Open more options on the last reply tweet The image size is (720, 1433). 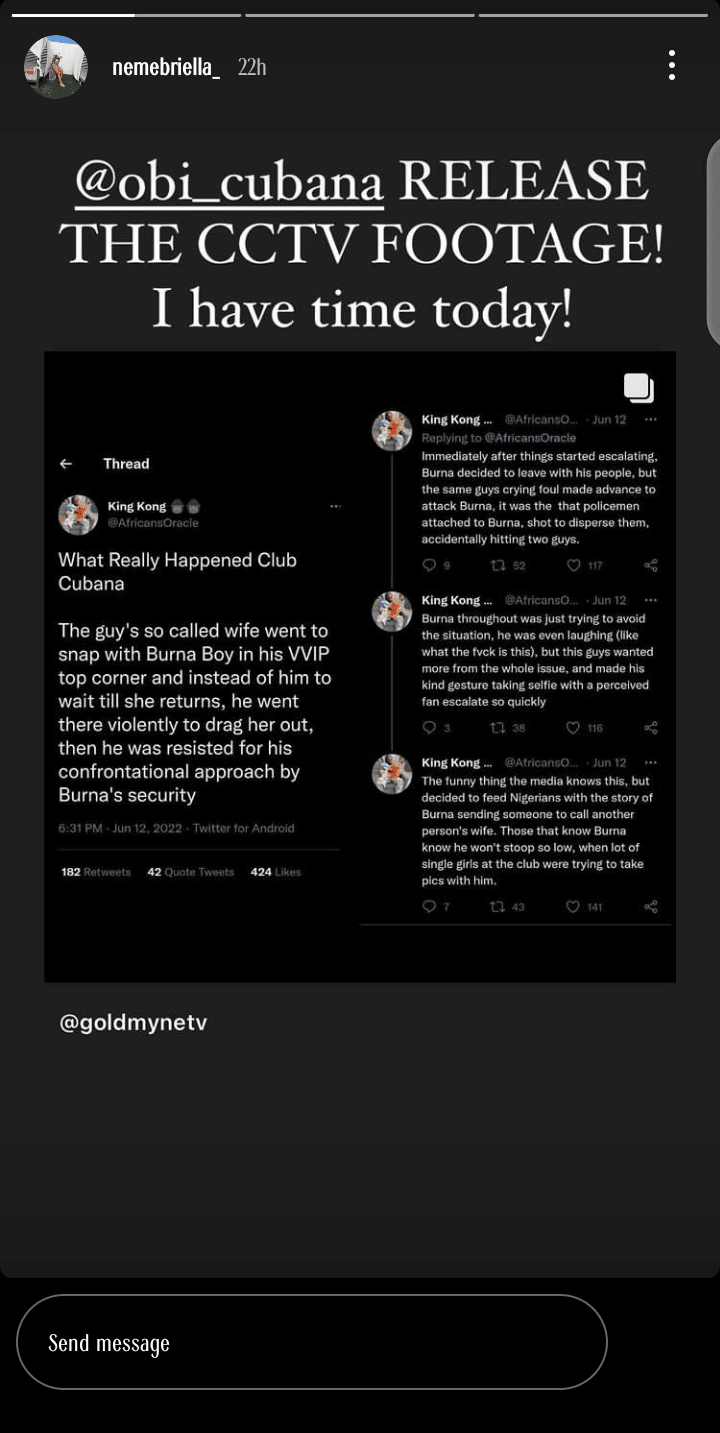click(651, 763)
